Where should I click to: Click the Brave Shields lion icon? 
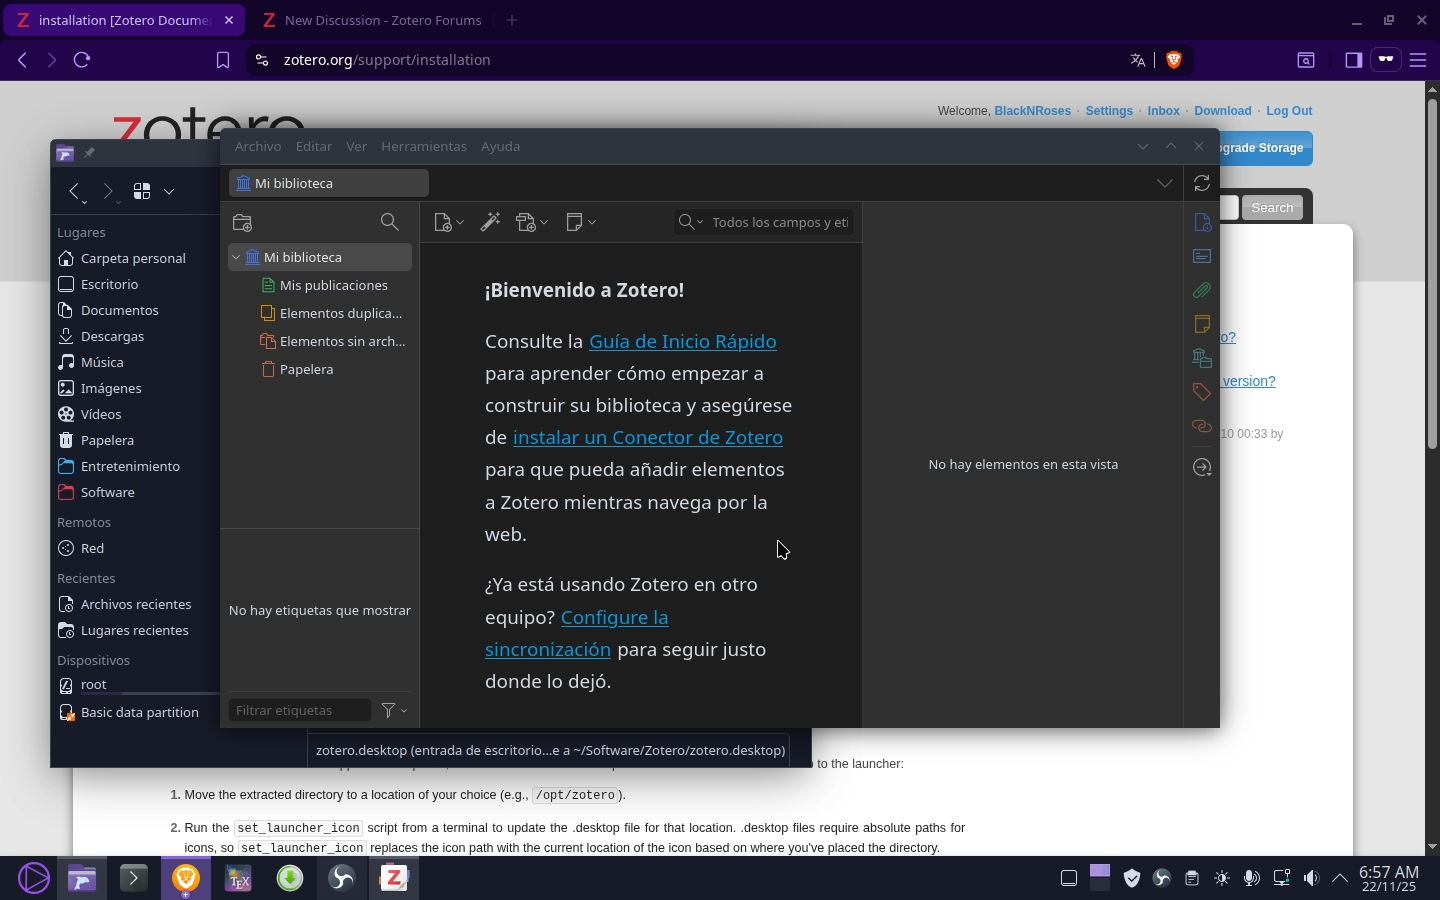1174,60
